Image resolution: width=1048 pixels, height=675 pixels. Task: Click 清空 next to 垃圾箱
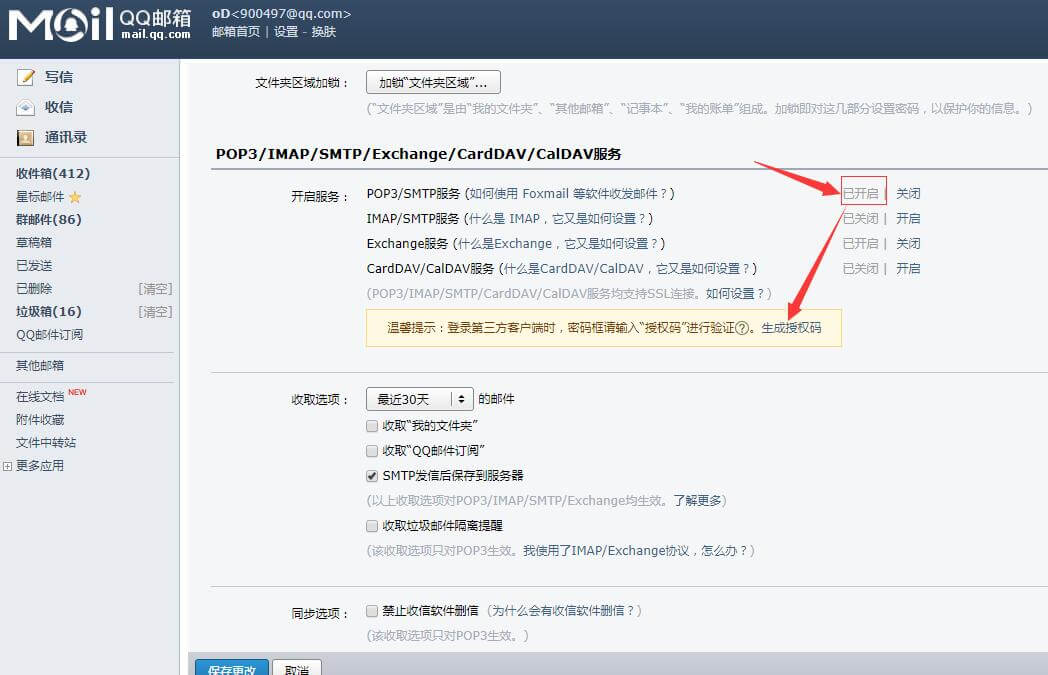coord(155,312)
